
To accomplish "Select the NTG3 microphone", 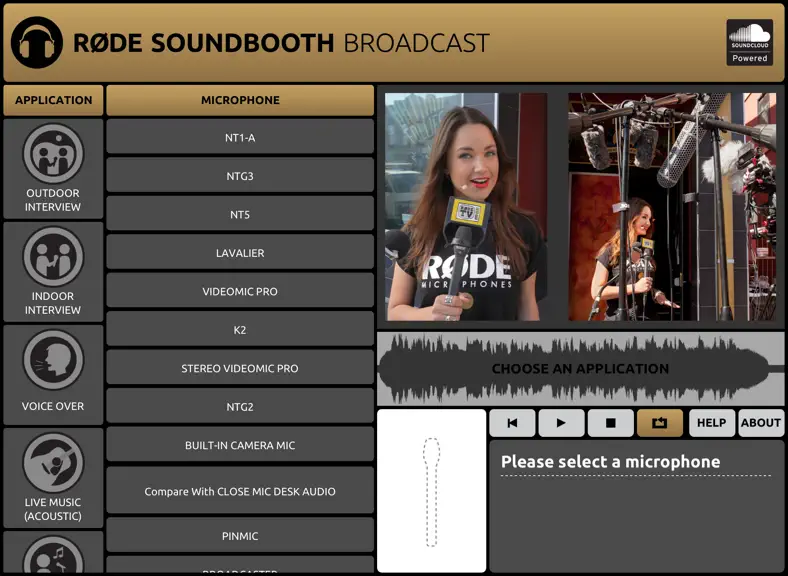I will click(x=240, y=175).
